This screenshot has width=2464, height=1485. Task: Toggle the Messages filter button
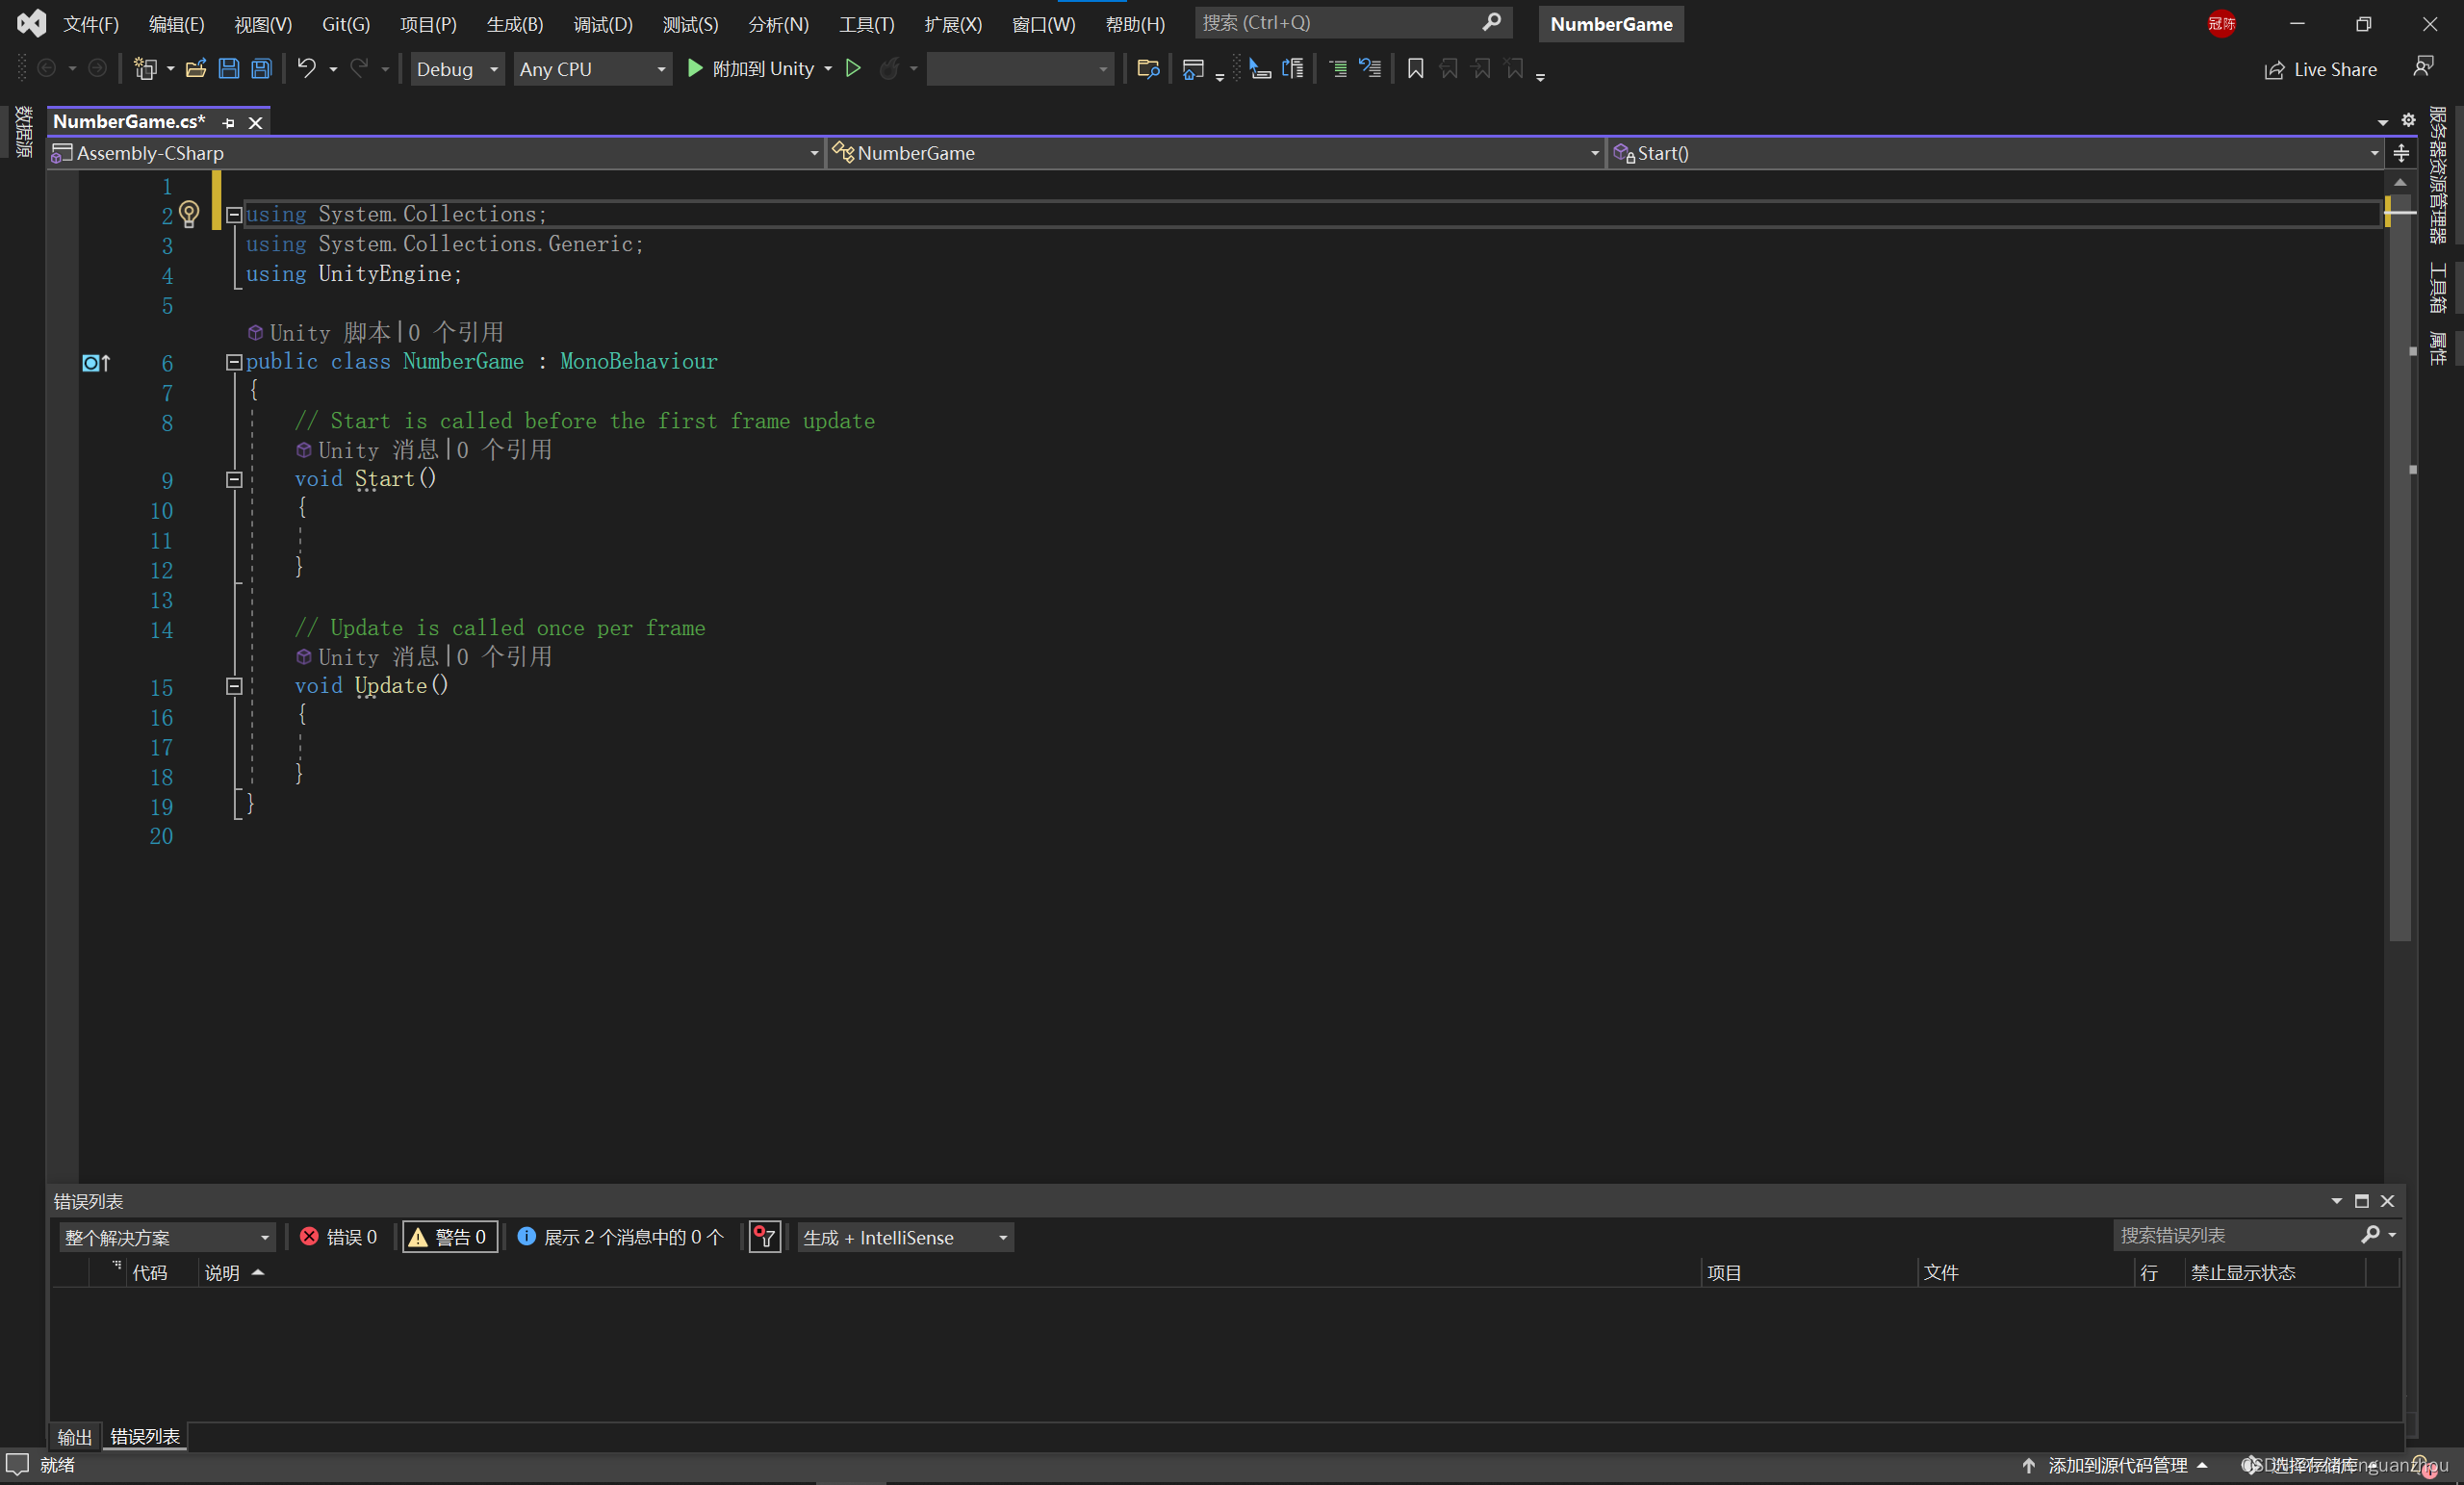(621, 1237)
